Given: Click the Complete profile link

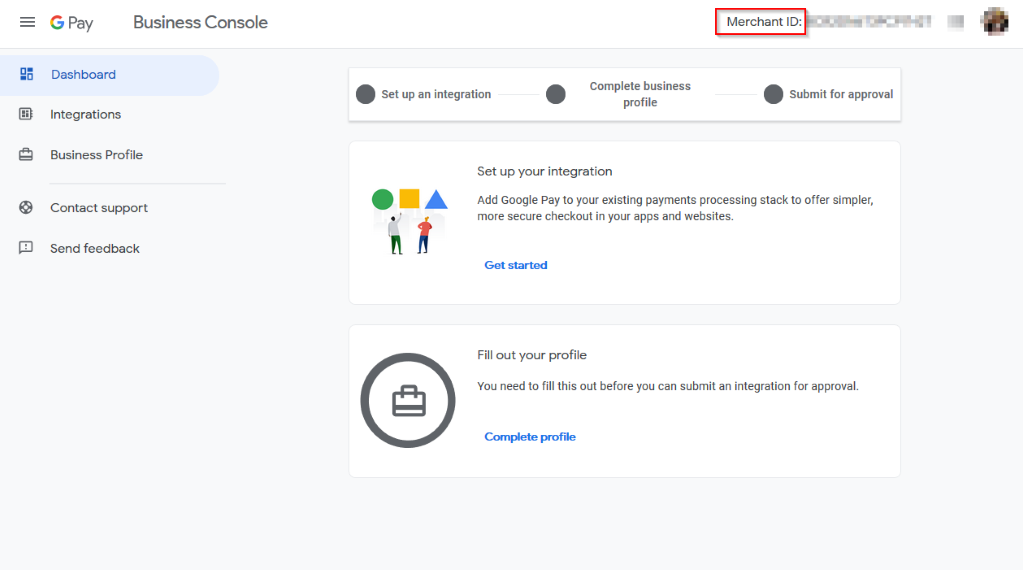Looking at the screenshot, I should (x=530, y=437).
